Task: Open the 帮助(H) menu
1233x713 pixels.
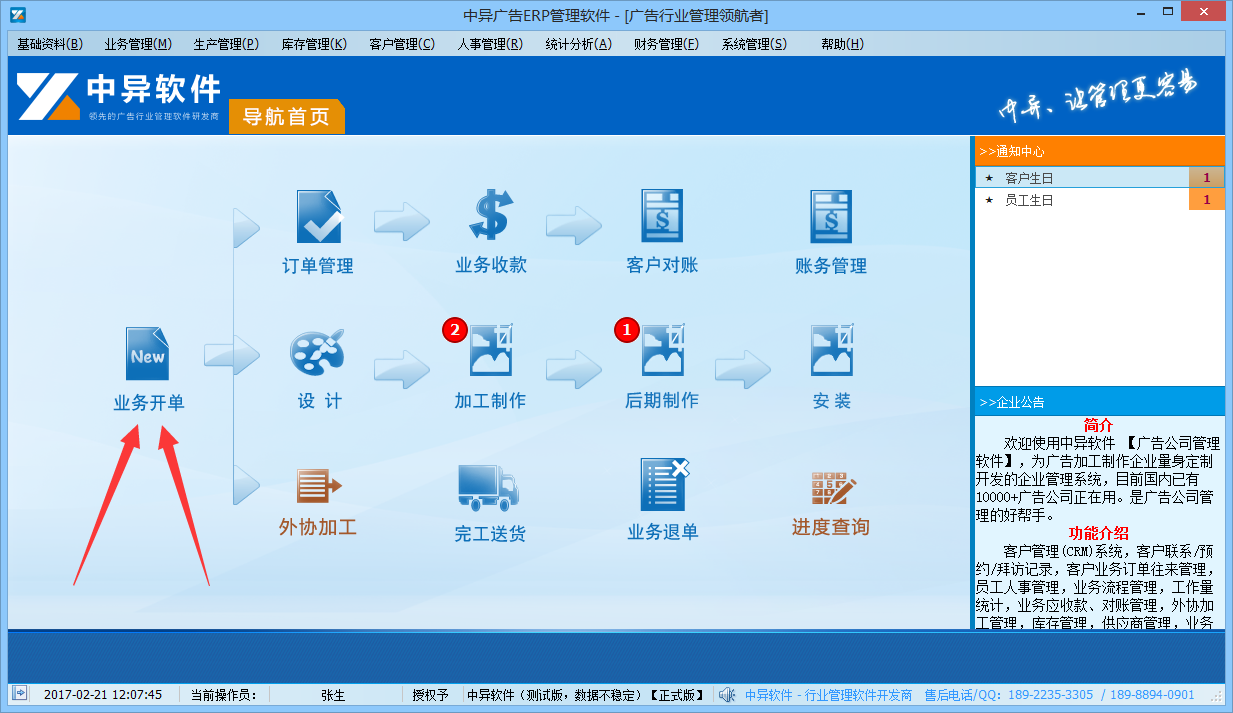Action: tap(842, 44)
